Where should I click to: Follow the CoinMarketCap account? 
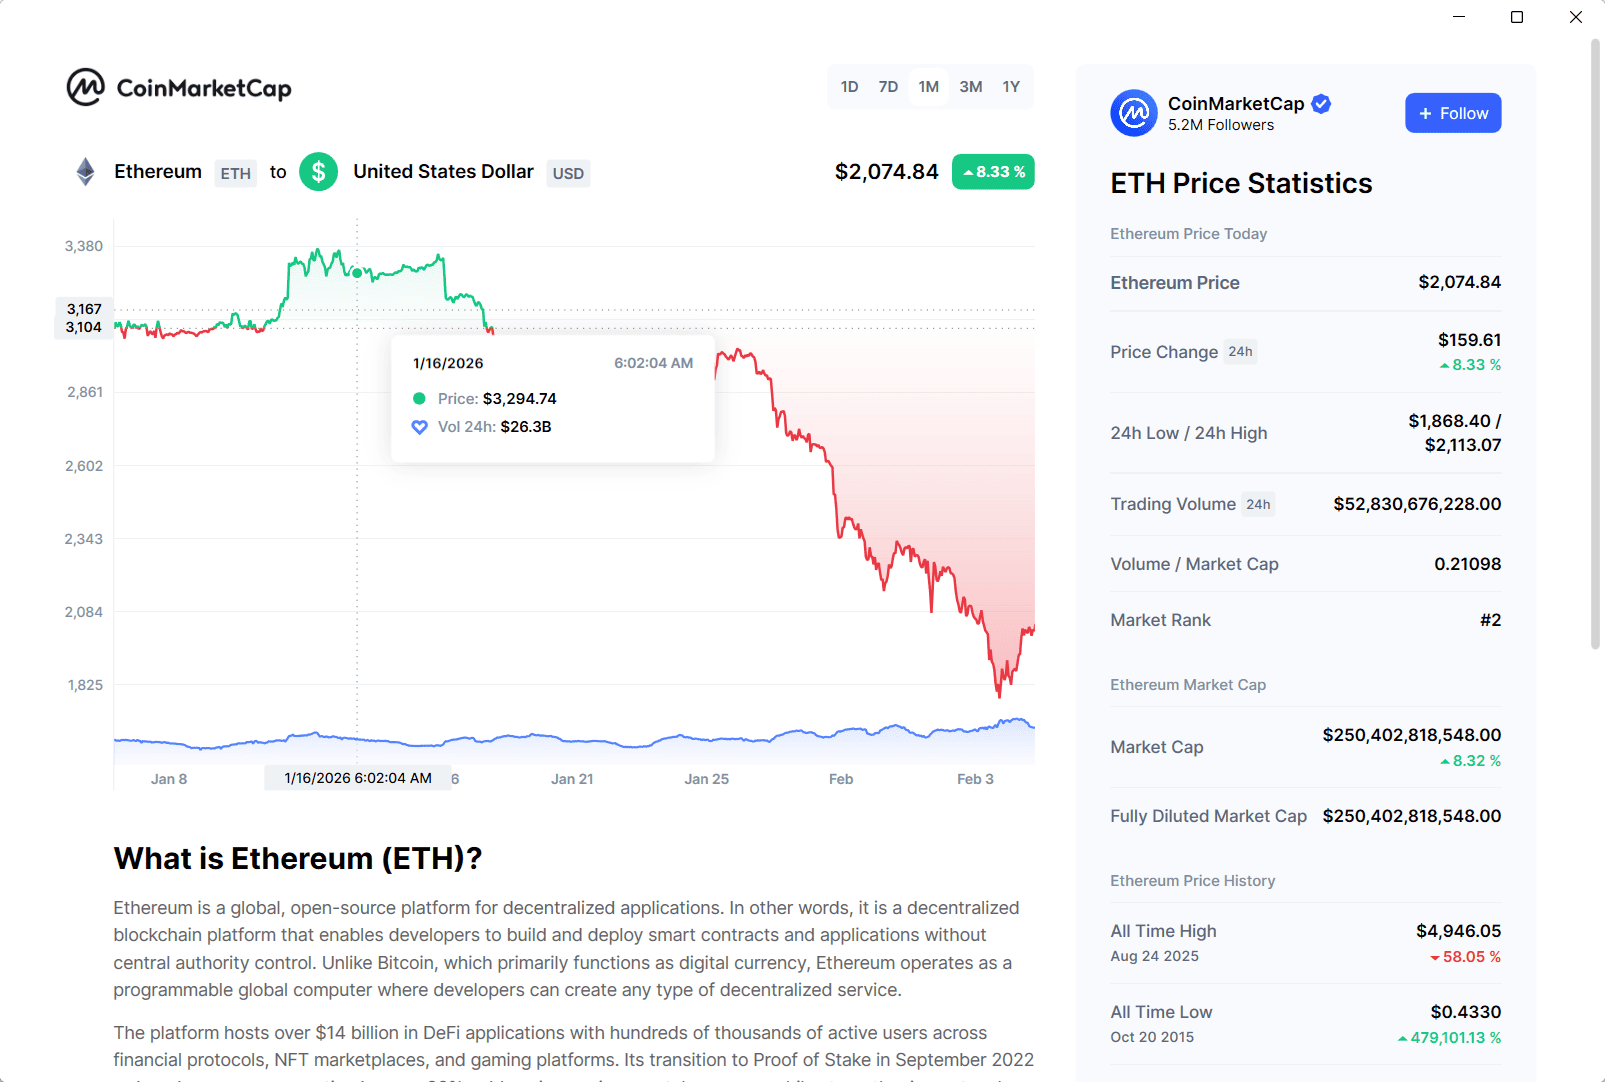pyautogui.click(x=1453, y=113)
